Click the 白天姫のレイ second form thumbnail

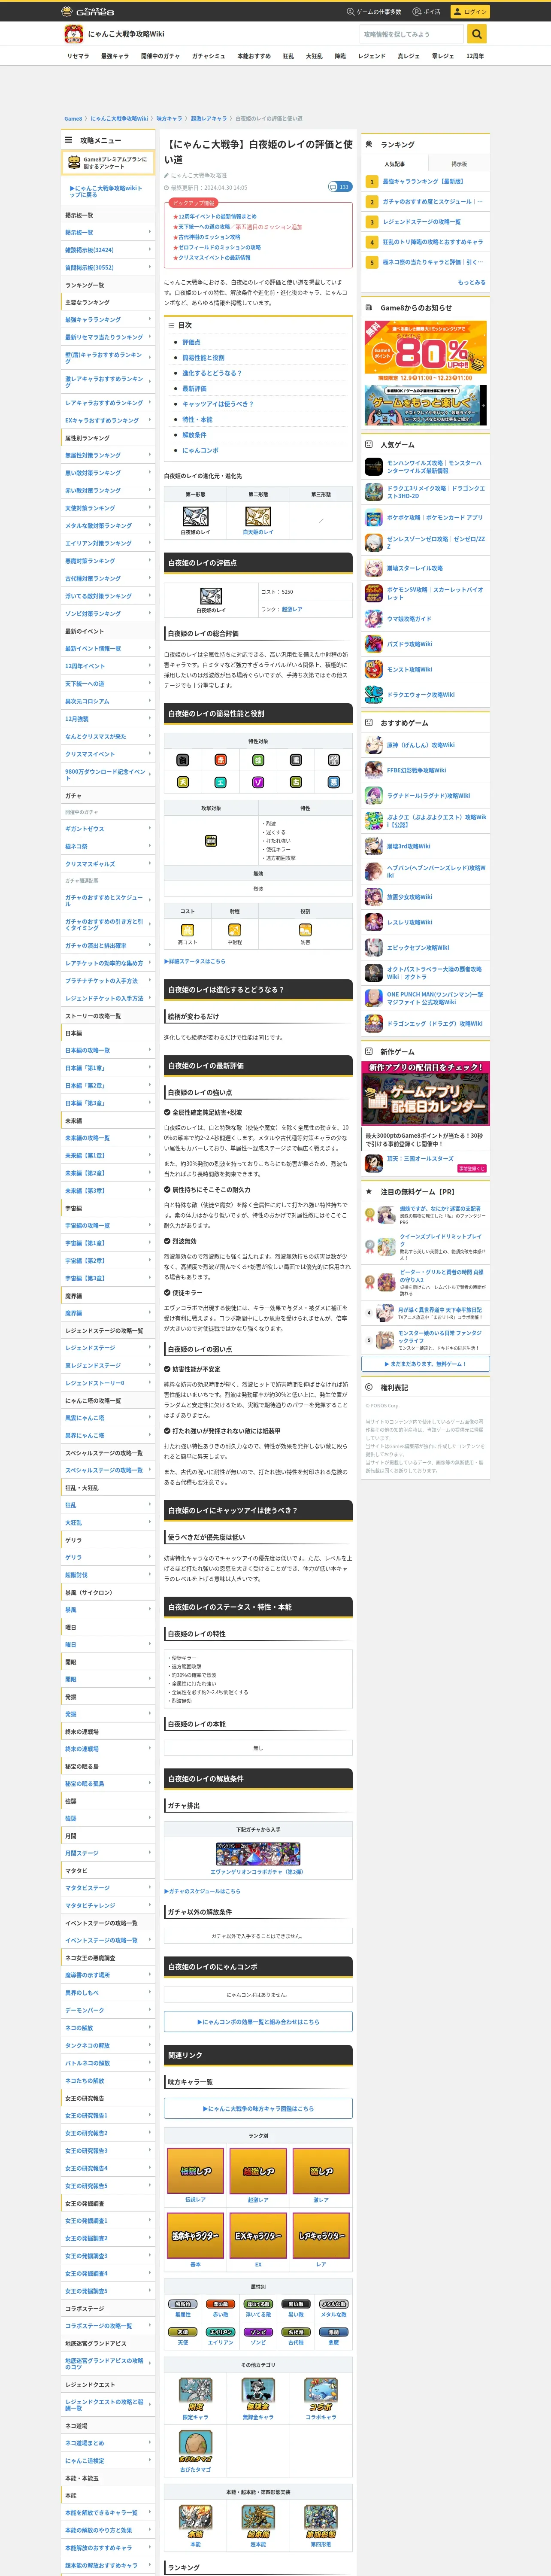258,516
